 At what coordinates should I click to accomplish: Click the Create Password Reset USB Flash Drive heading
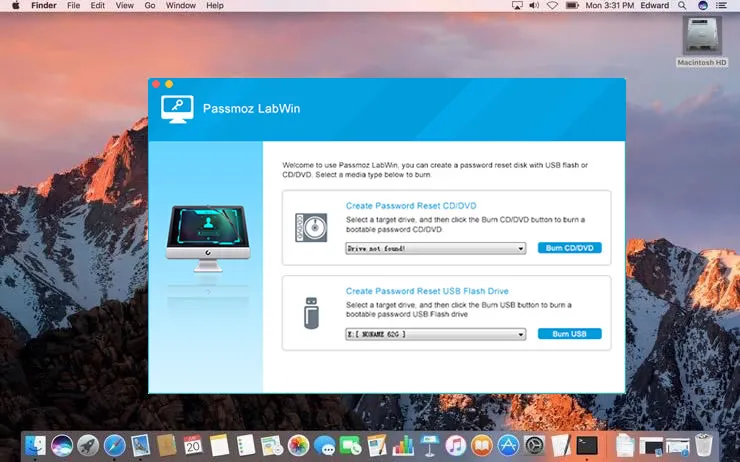click(x=427, y=291)
